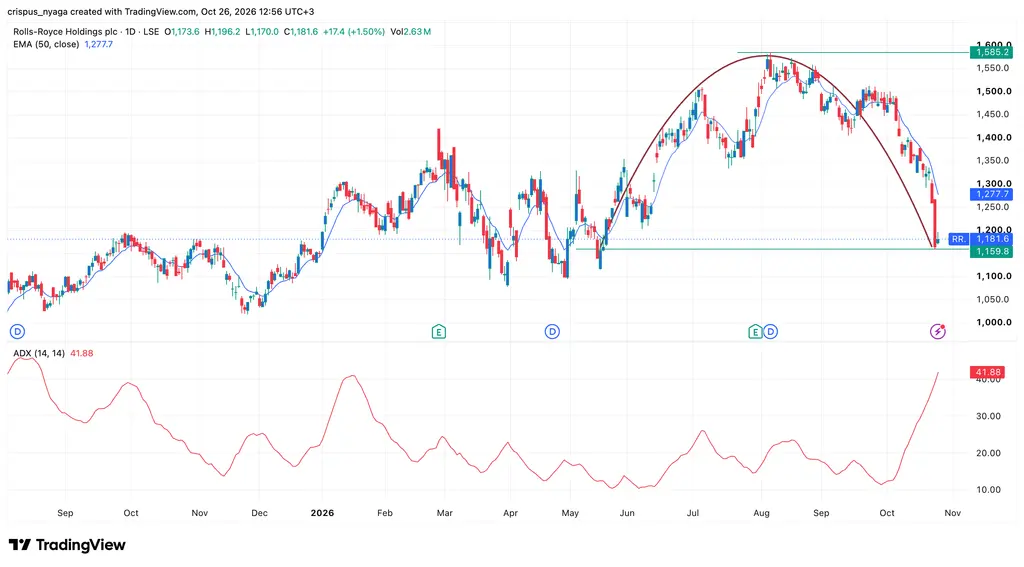Click the Jun label on time axis

pyautogui.click(x=627, y=513)
